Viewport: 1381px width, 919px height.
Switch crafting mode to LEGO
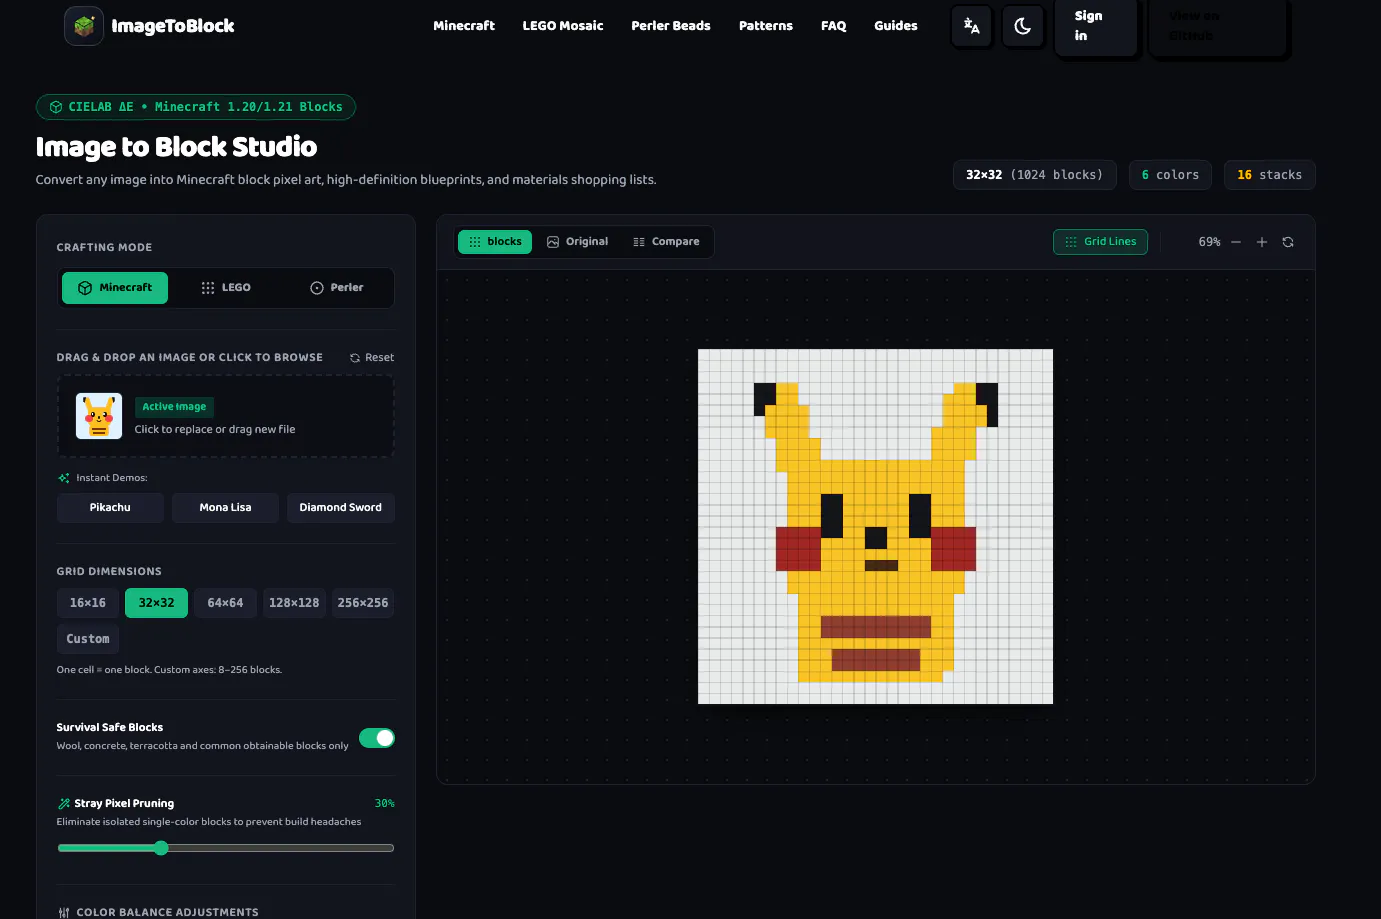pyautogui.click(x=226, y=288)
